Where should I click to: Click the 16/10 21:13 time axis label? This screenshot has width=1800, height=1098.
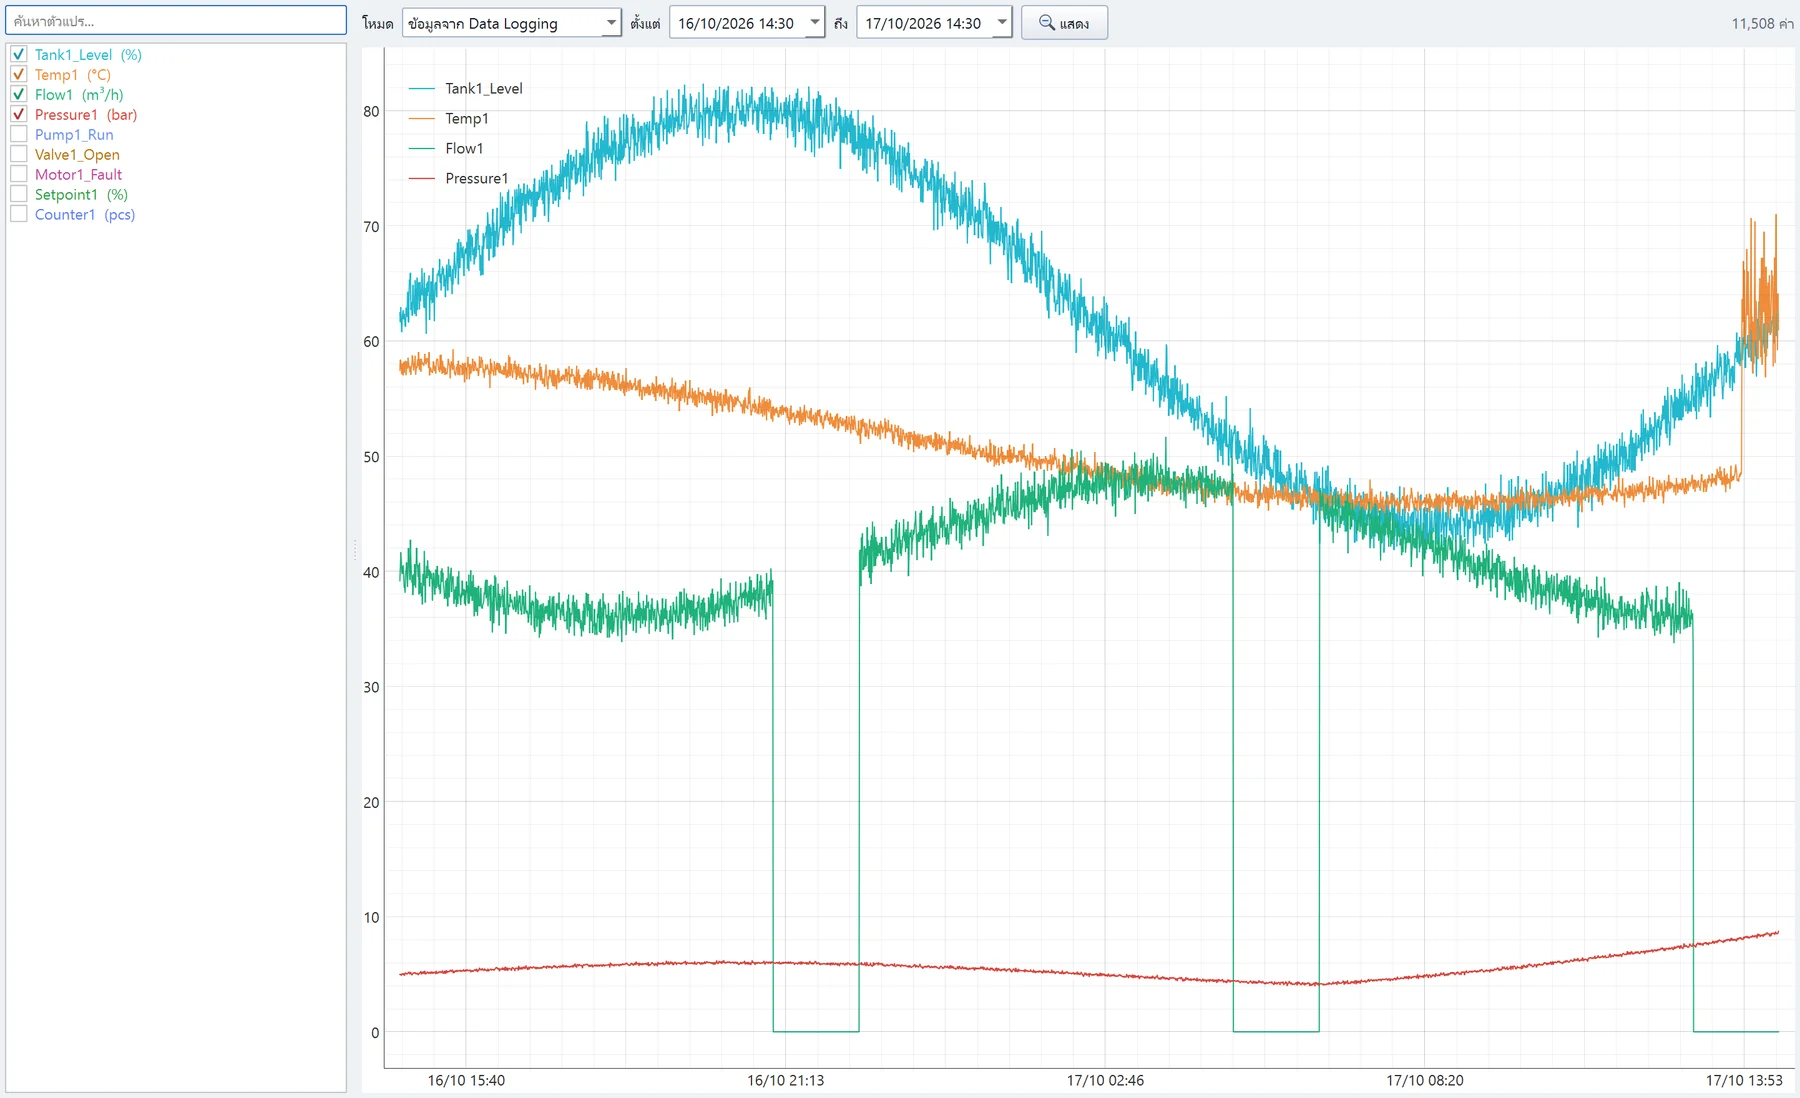click(x=786, y=1080)
